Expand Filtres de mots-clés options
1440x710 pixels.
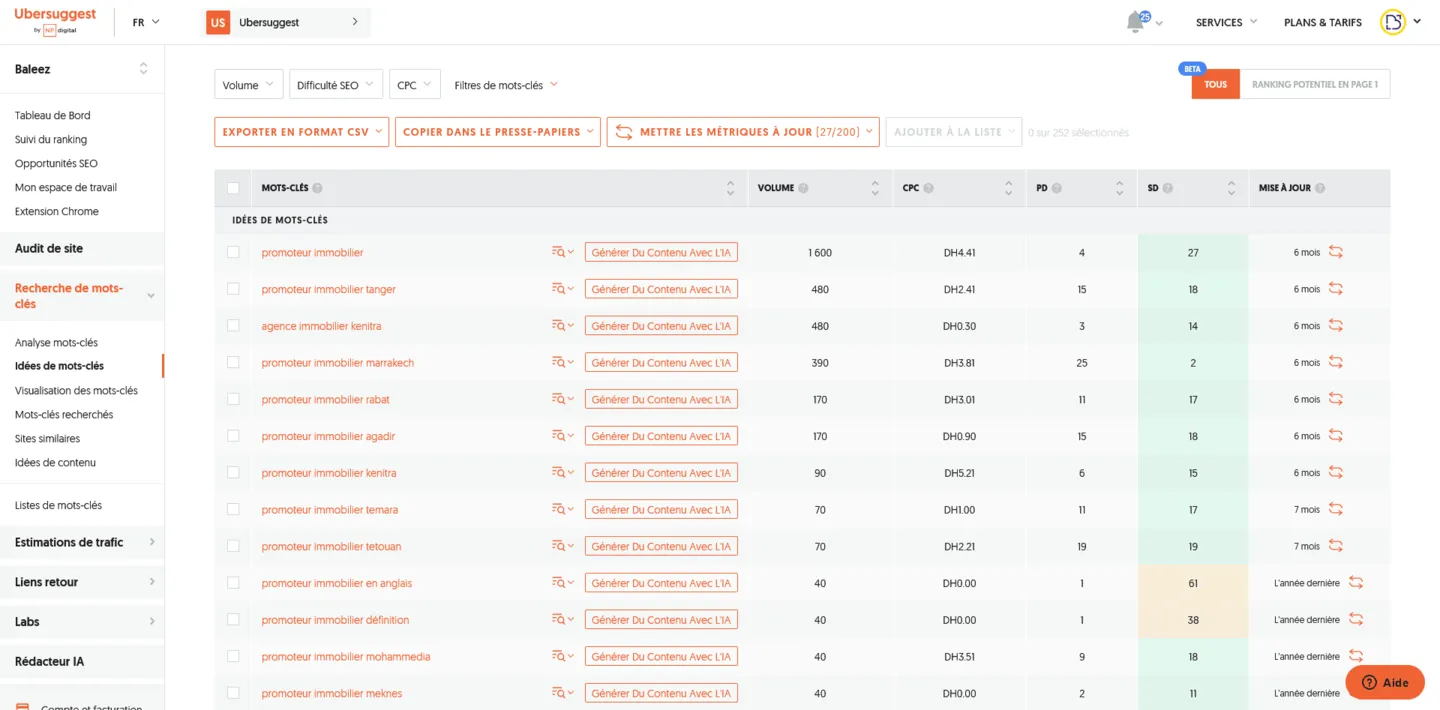(506, 85)
